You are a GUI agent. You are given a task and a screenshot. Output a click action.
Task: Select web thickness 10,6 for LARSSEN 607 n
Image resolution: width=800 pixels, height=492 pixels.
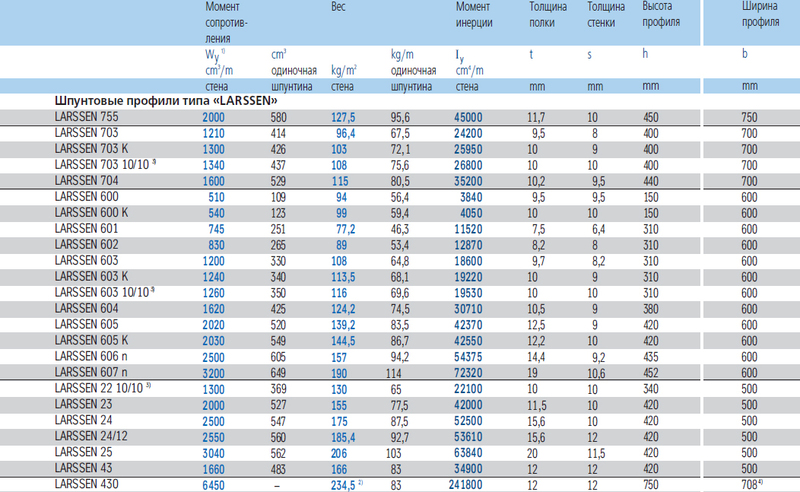click(x=596, y=373)
